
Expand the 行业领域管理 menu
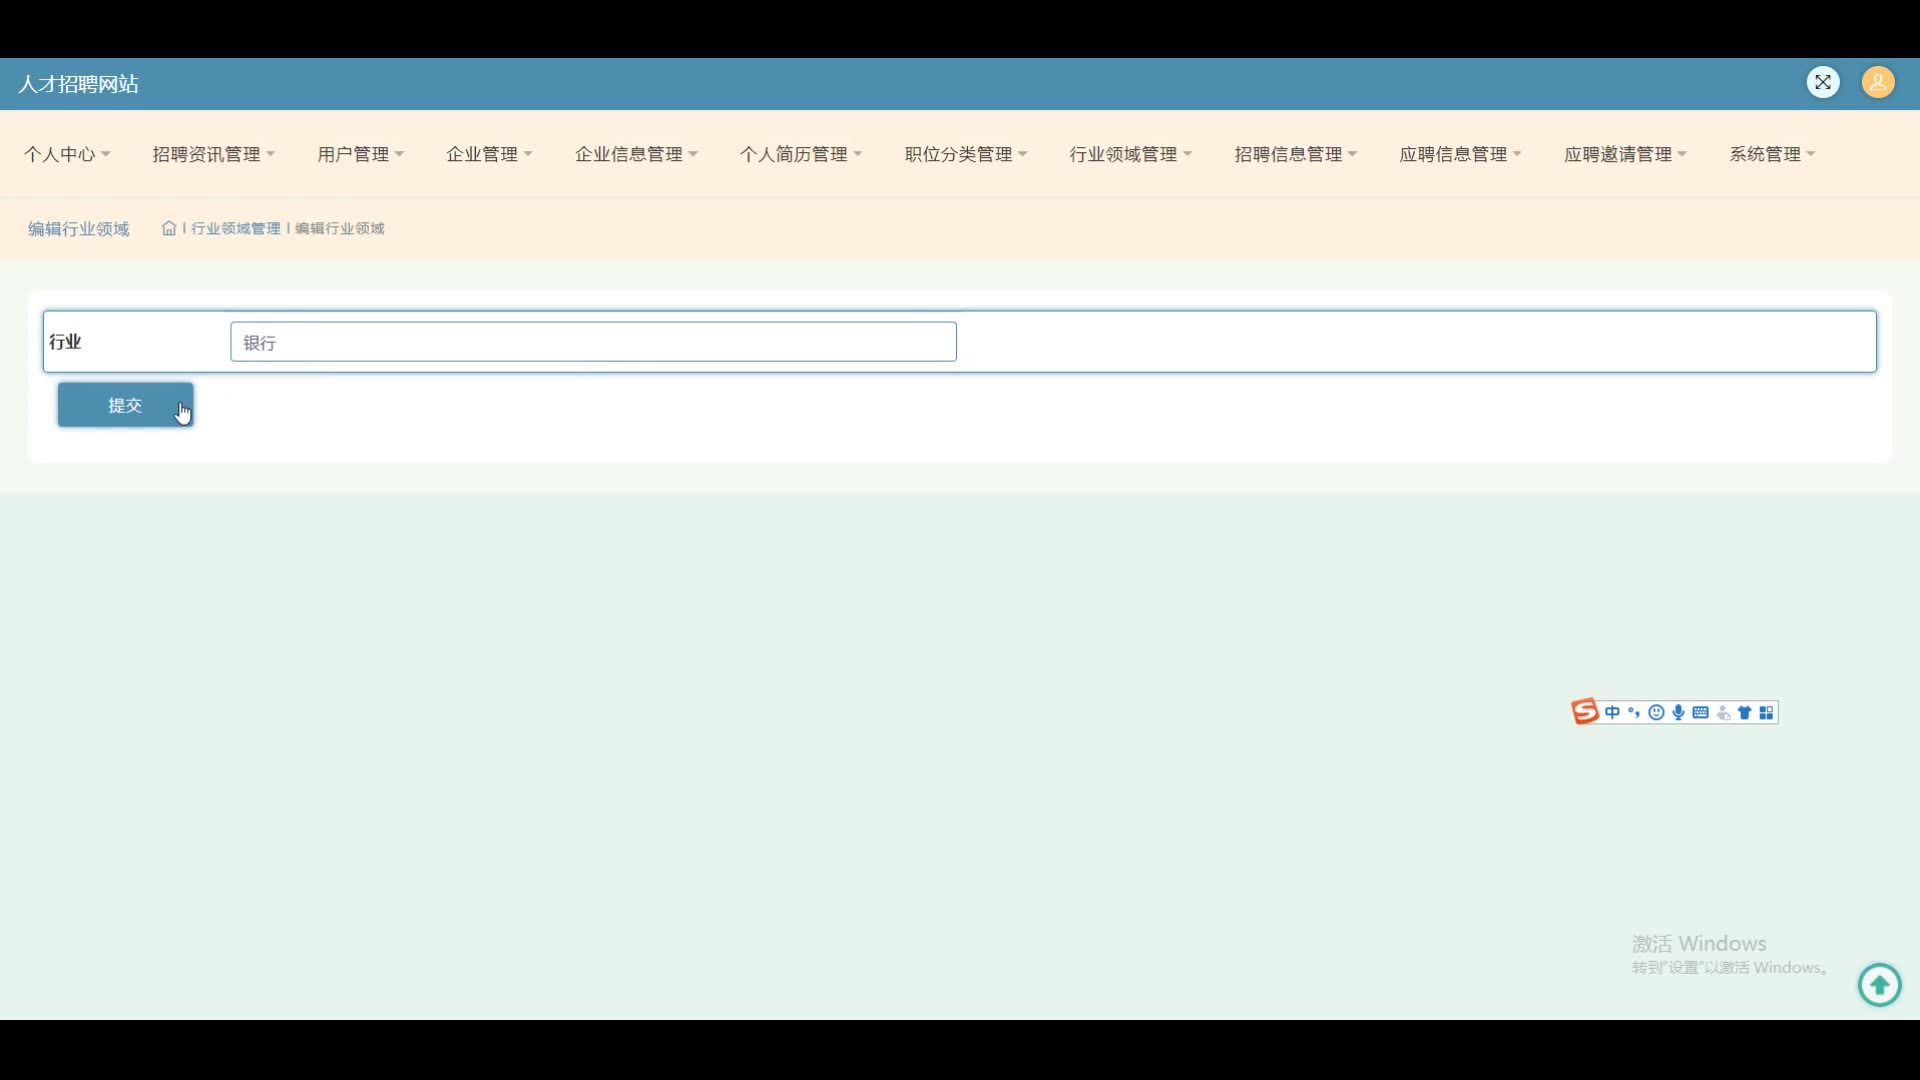tap(1130, 154)
